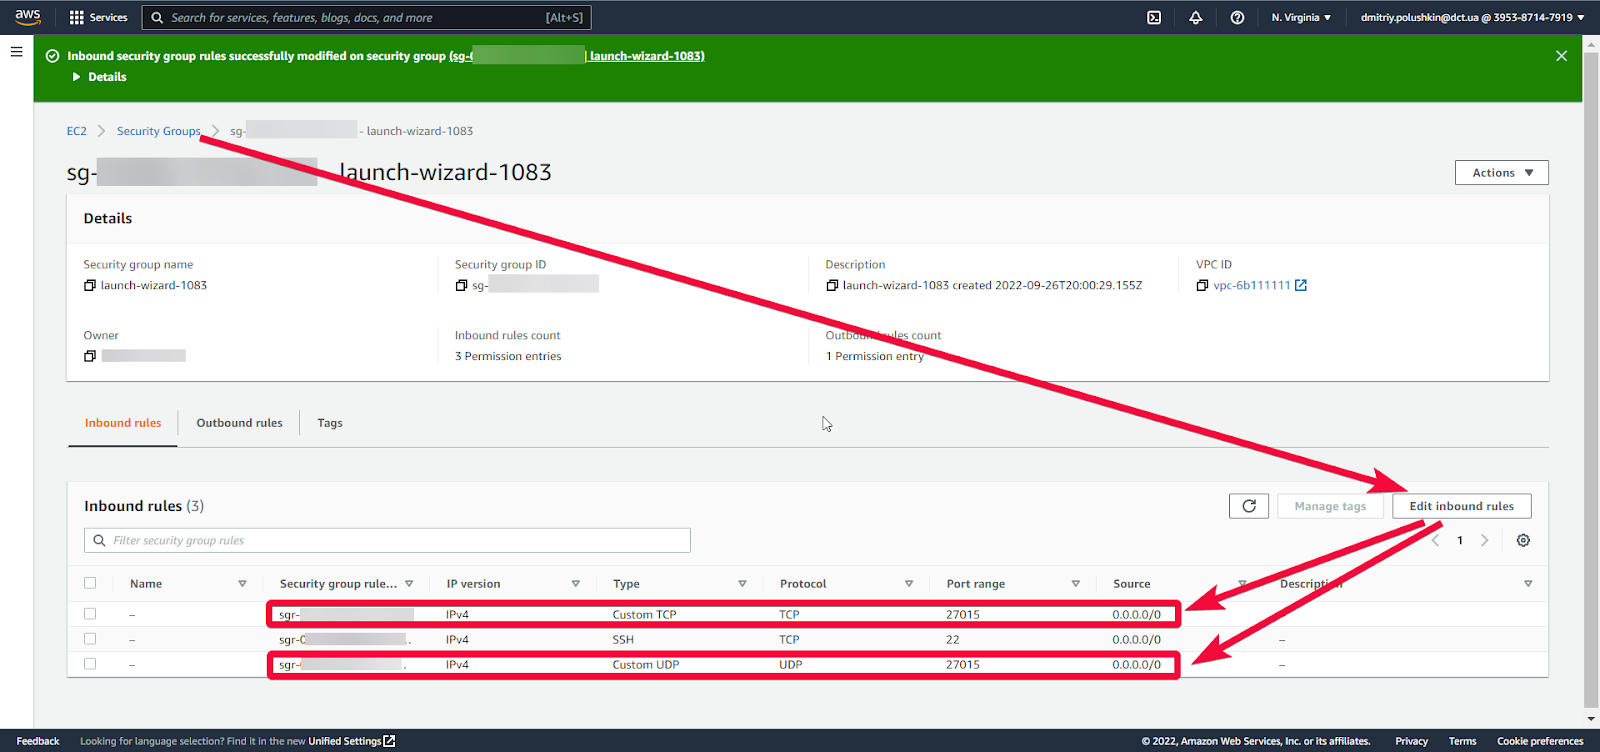1600x752 pixels.
Task: Open the Feedback link in the footer
Action: point(38,741)
